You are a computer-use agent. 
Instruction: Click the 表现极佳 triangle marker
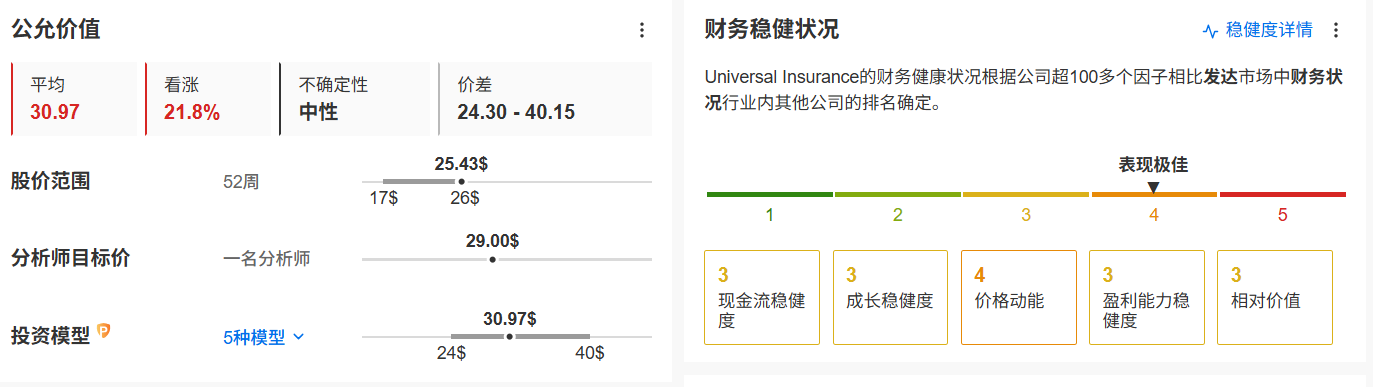pos(1153,187)
